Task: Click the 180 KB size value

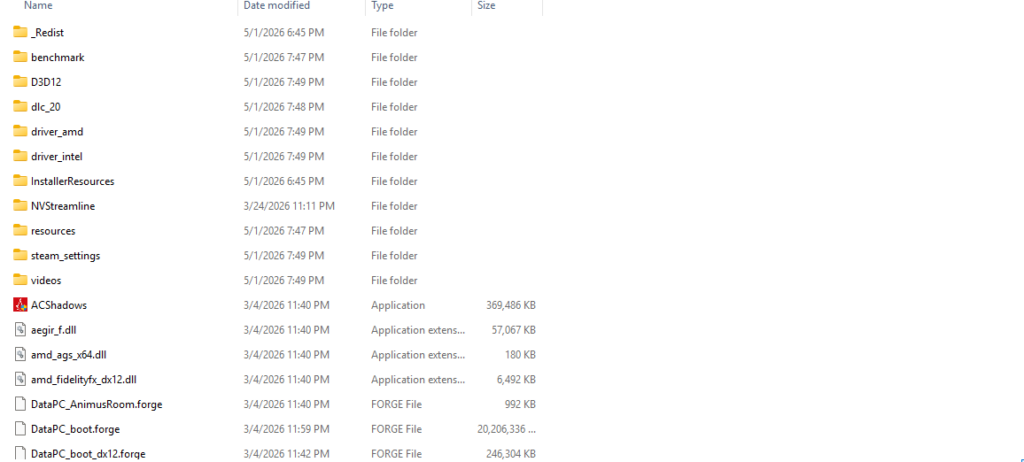Action: (521, 355)
